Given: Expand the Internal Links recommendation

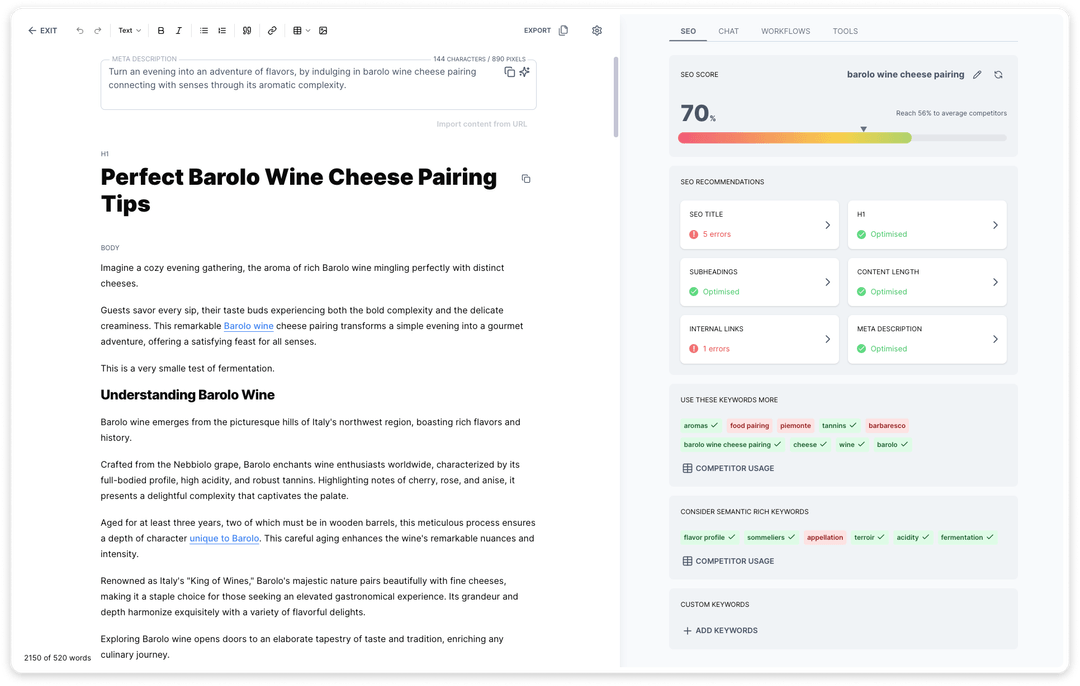Looking at the screenshot, I should 758,339.
